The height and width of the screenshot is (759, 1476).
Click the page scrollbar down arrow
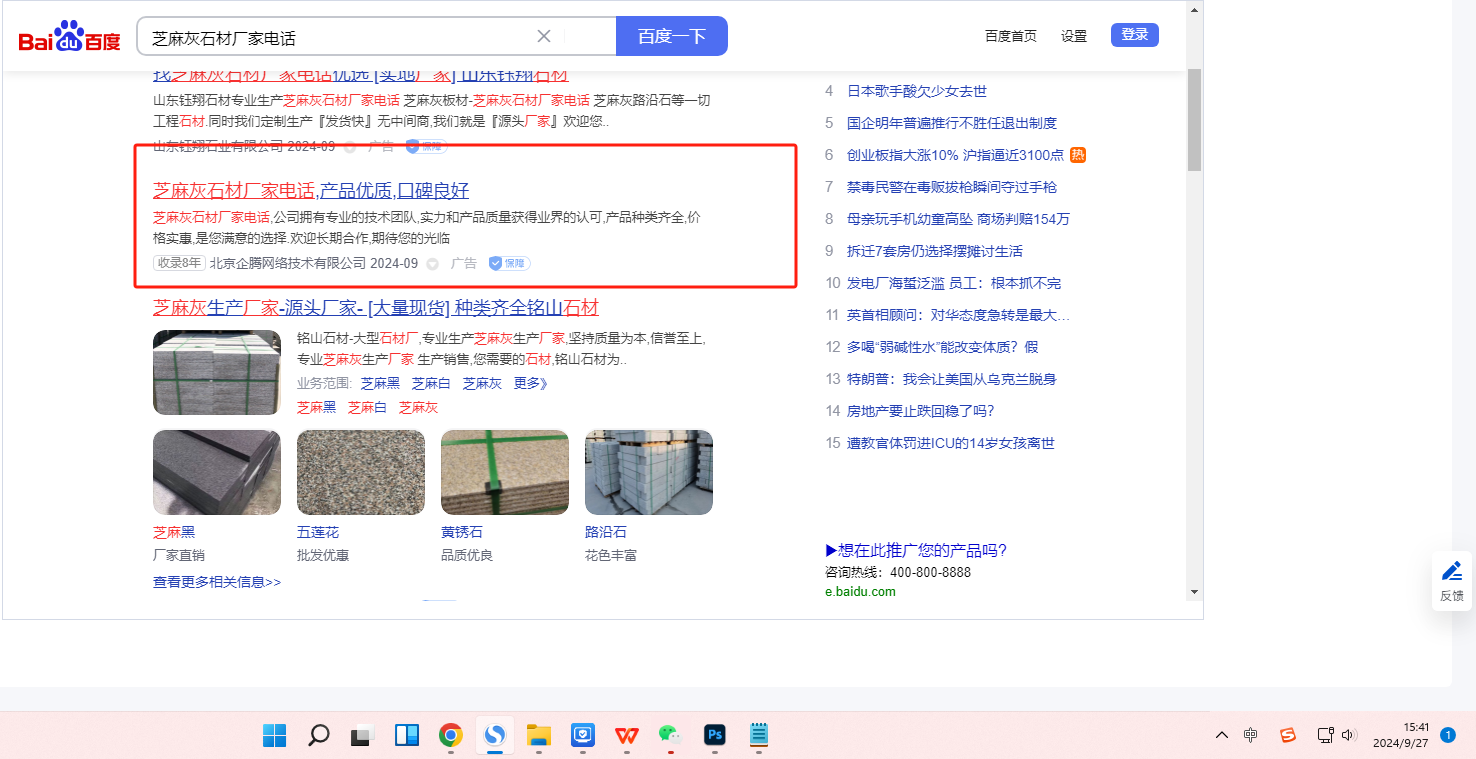click(1194, 591)
